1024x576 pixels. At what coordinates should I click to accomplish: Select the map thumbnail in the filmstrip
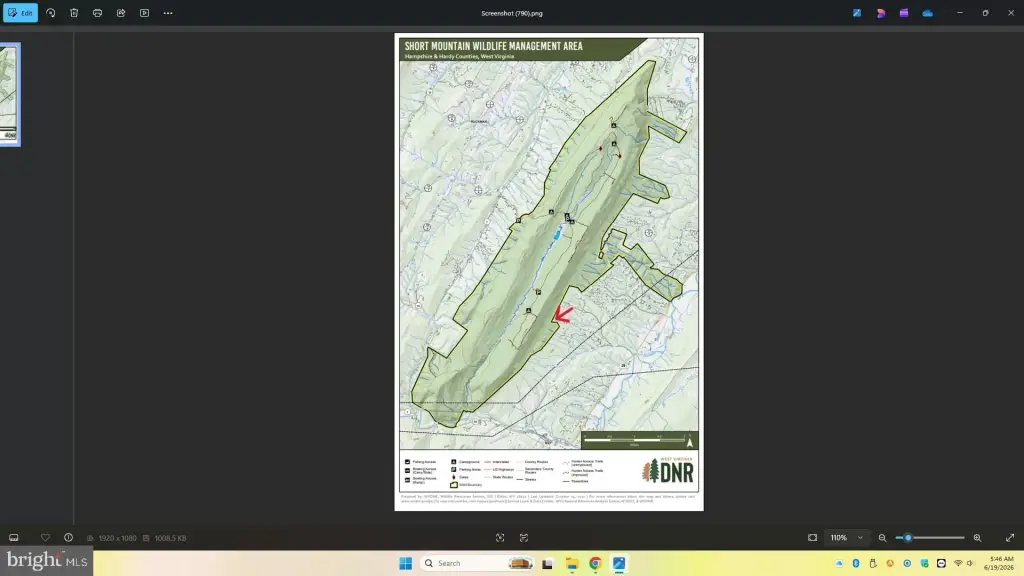pyautogui.click(x=9, y=95)
